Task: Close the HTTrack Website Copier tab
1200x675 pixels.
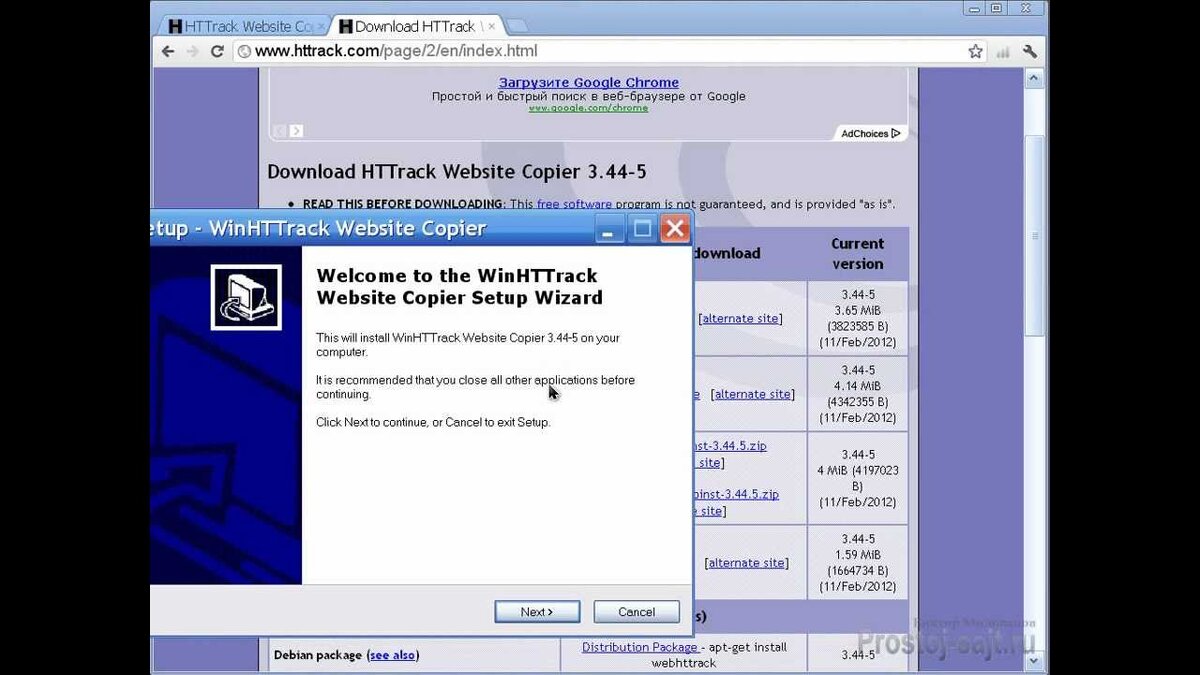Action: [322, 26]
